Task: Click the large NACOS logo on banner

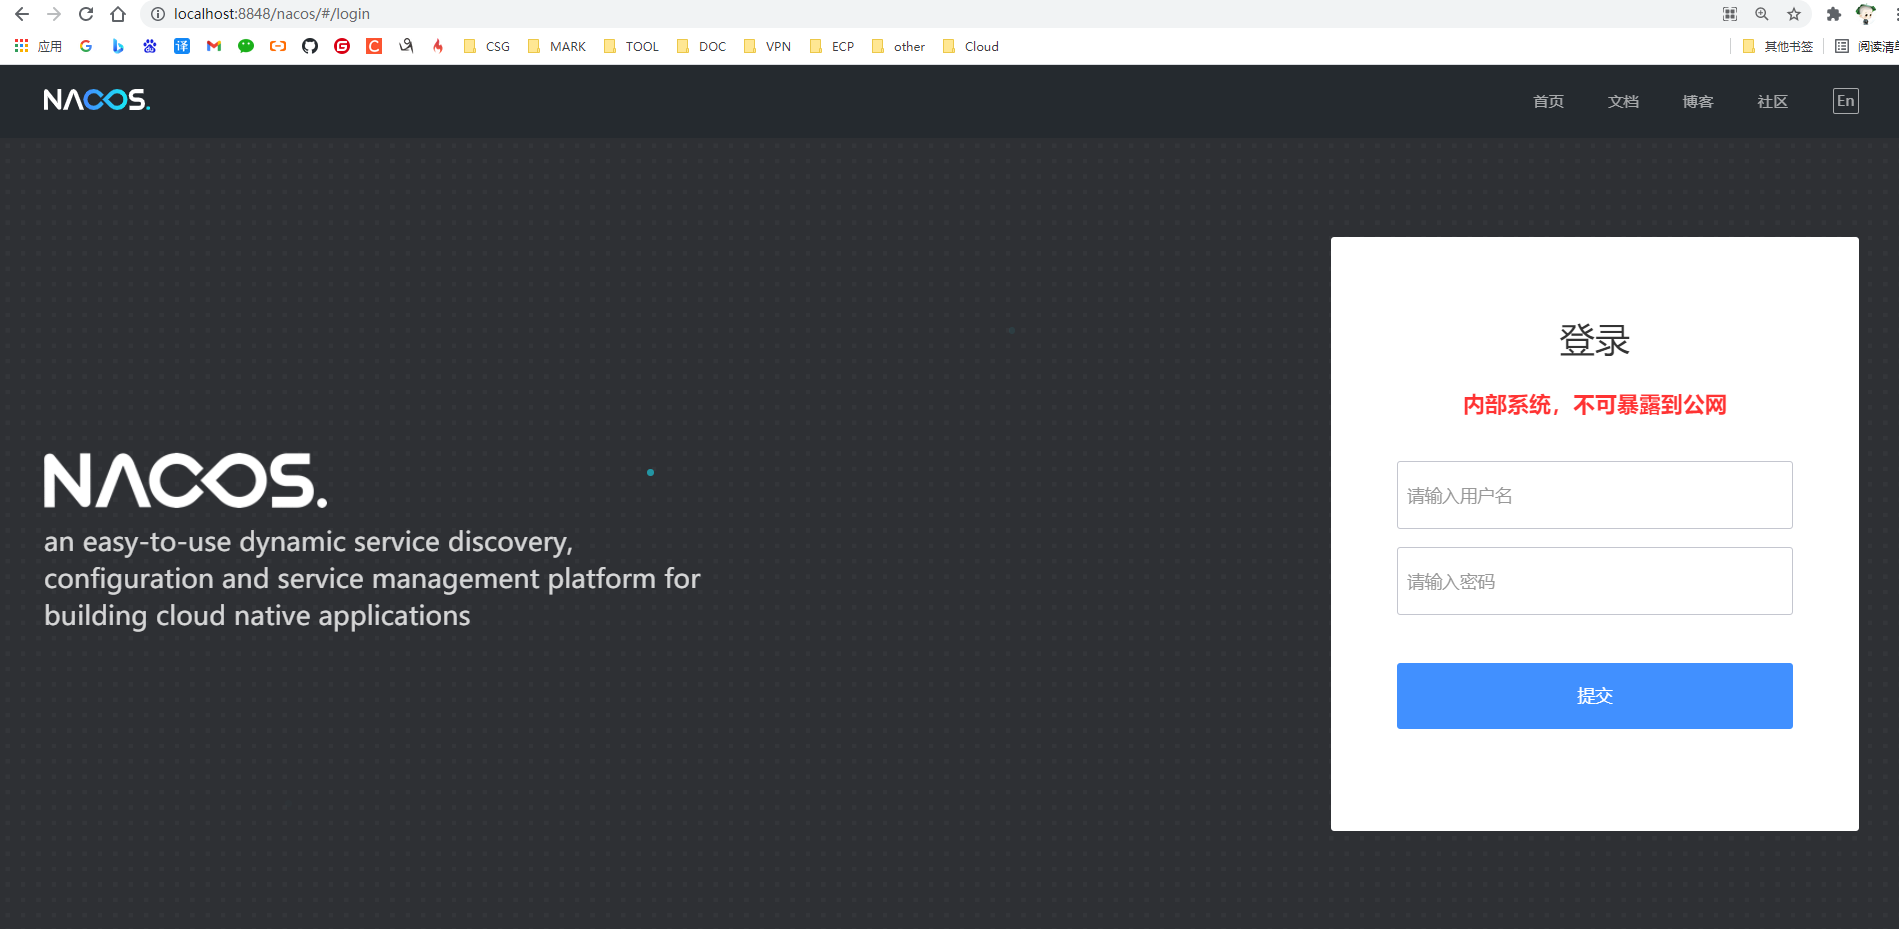Action: (185, 481)
